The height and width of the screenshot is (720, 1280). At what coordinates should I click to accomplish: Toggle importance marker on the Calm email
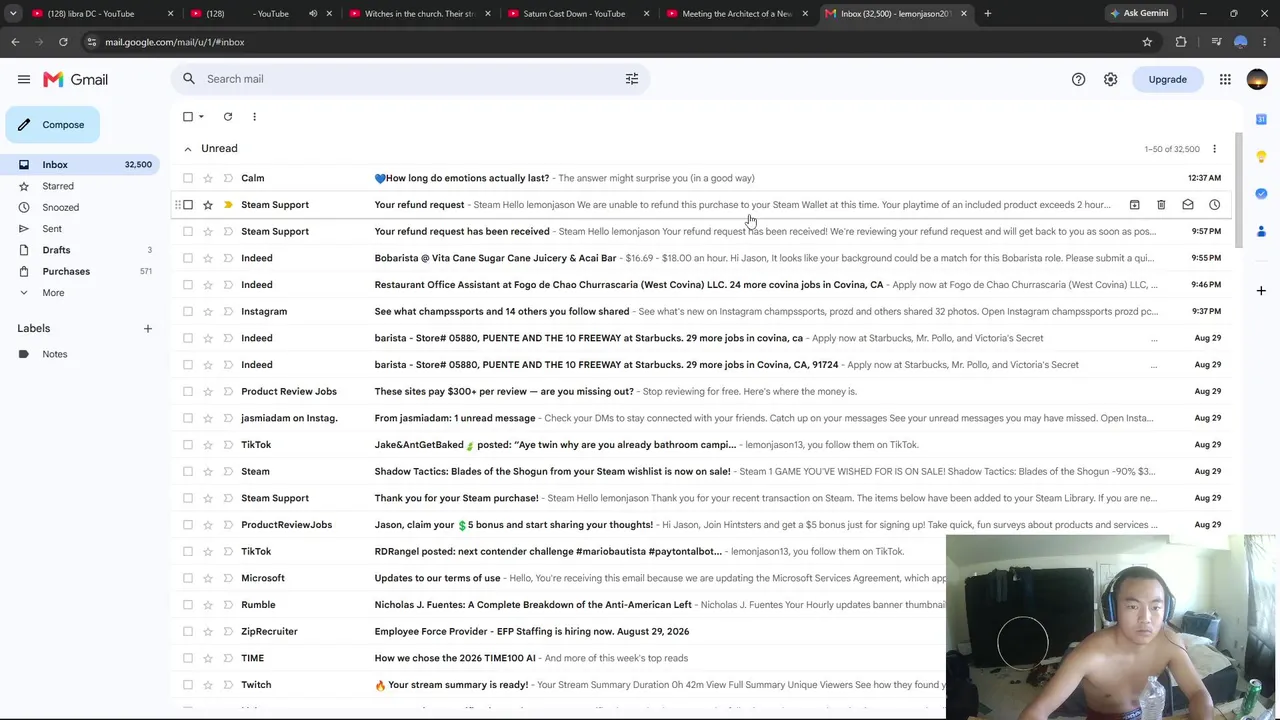tap(228, 178)
